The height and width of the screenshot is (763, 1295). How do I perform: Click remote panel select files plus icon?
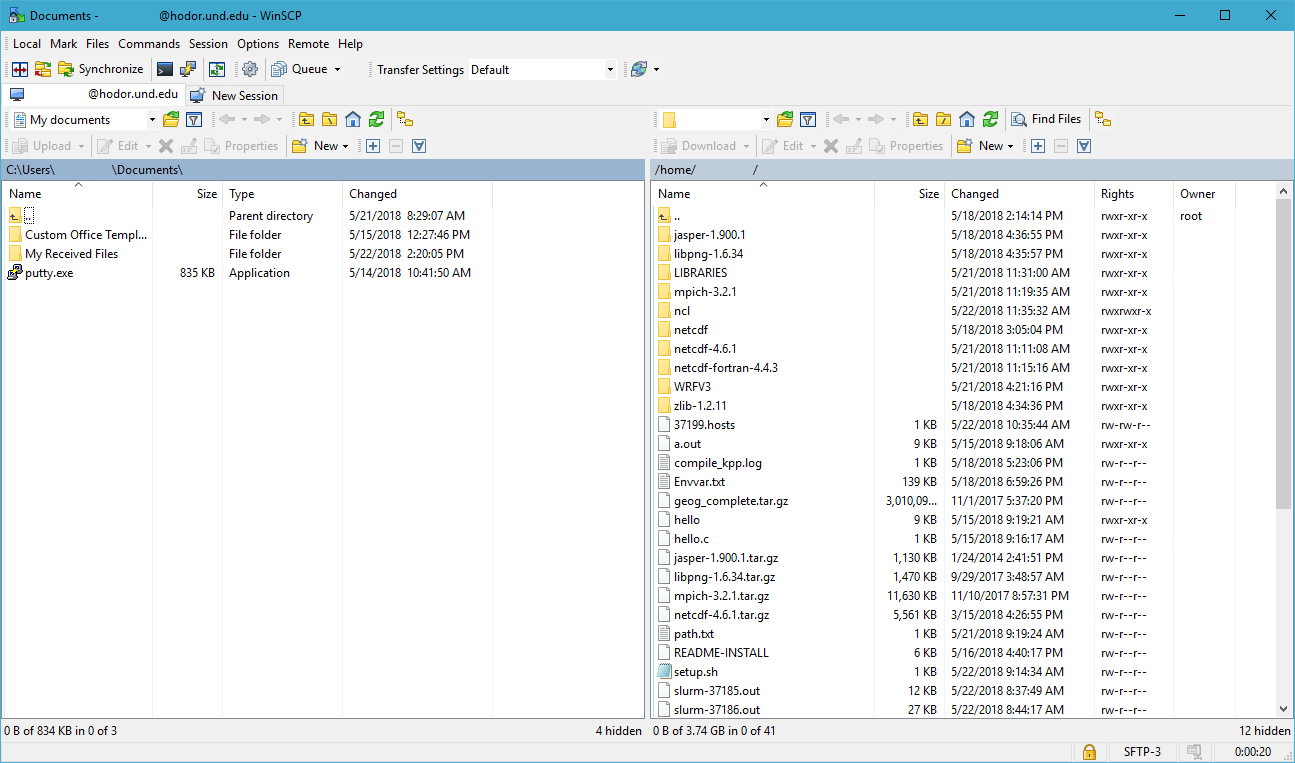[1038, 146]
